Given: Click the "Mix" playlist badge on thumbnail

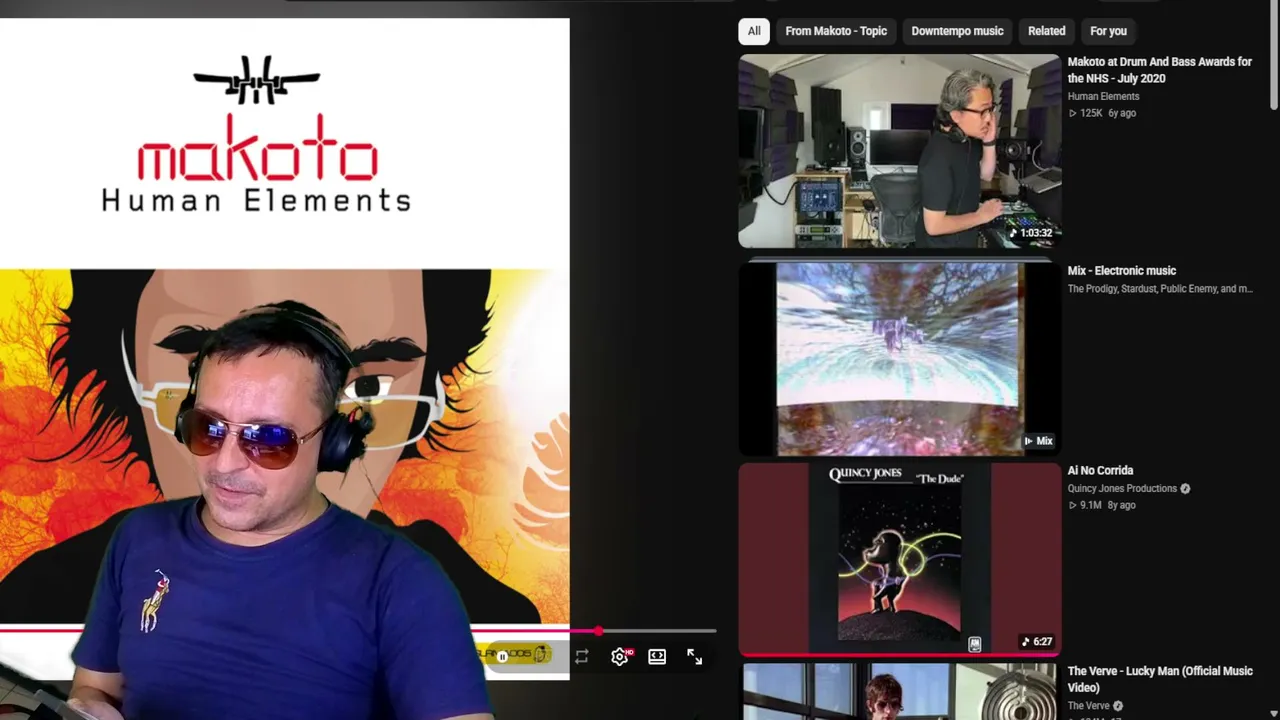Looking at the screenshot, I should point(1038,441).
